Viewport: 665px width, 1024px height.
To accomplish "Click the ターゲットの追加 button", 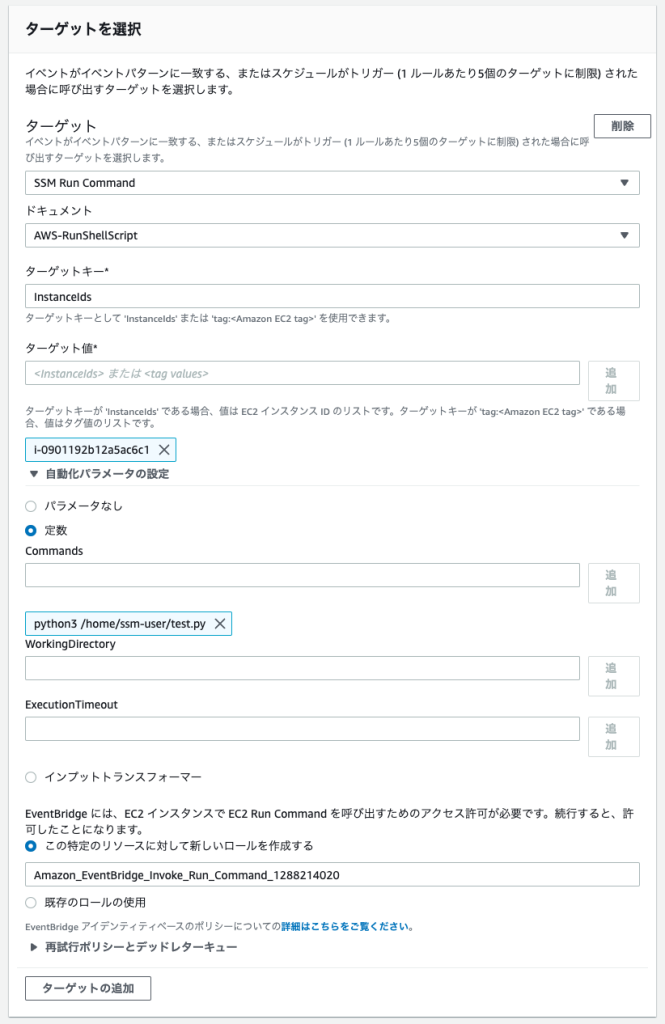I will [x=88, y=988].
